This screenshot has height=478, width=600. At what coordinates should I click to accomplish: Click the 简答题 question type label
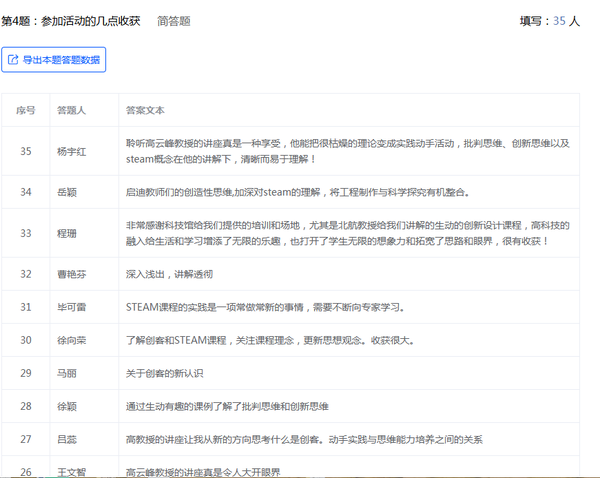point(174,21)
